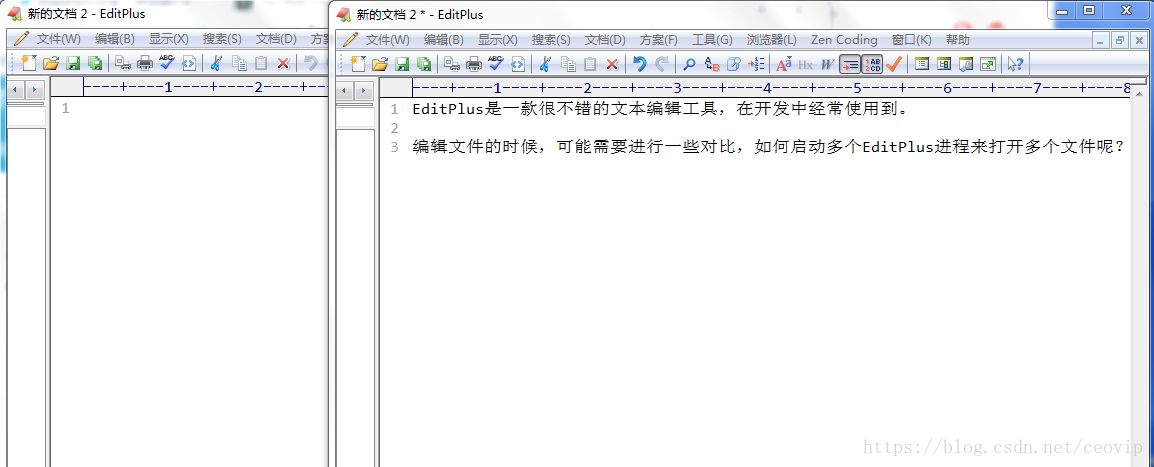This screenshot has height=467, width=1154.
Task: Open 显示(X) menu in right window
Action: pos(498,40)
